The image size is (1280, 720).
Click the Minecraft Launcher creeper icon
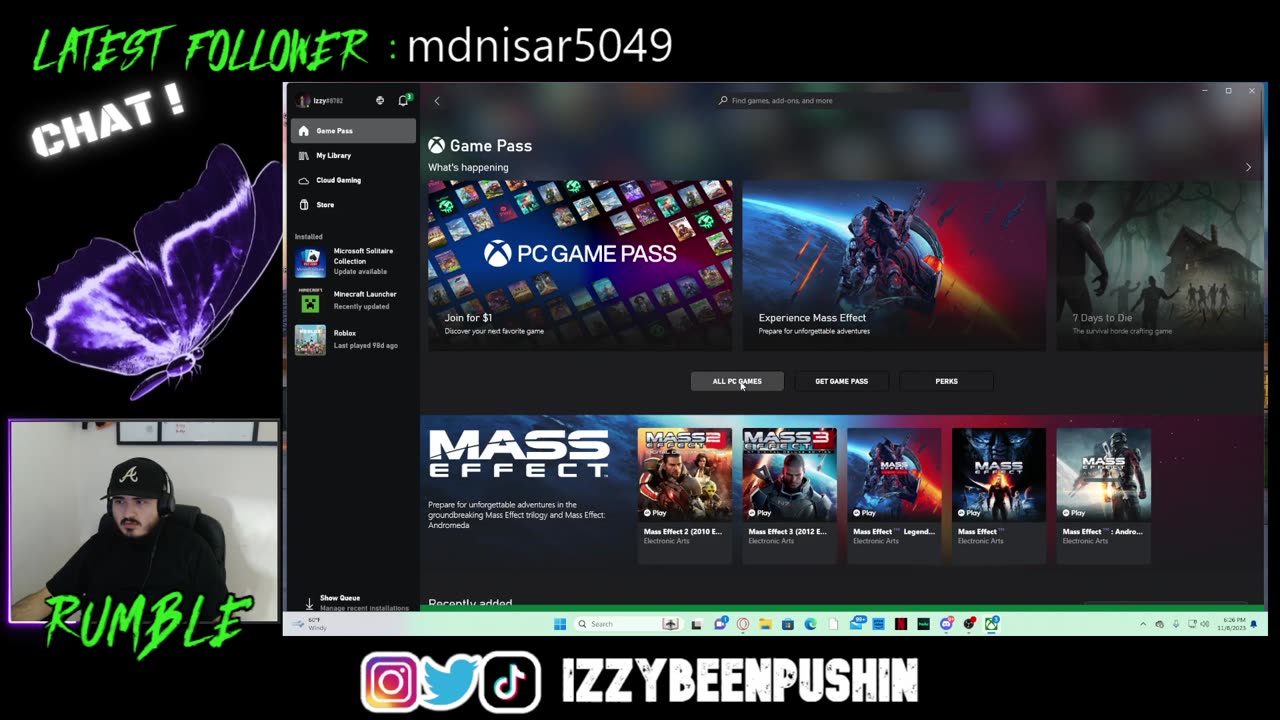point(310,300)
